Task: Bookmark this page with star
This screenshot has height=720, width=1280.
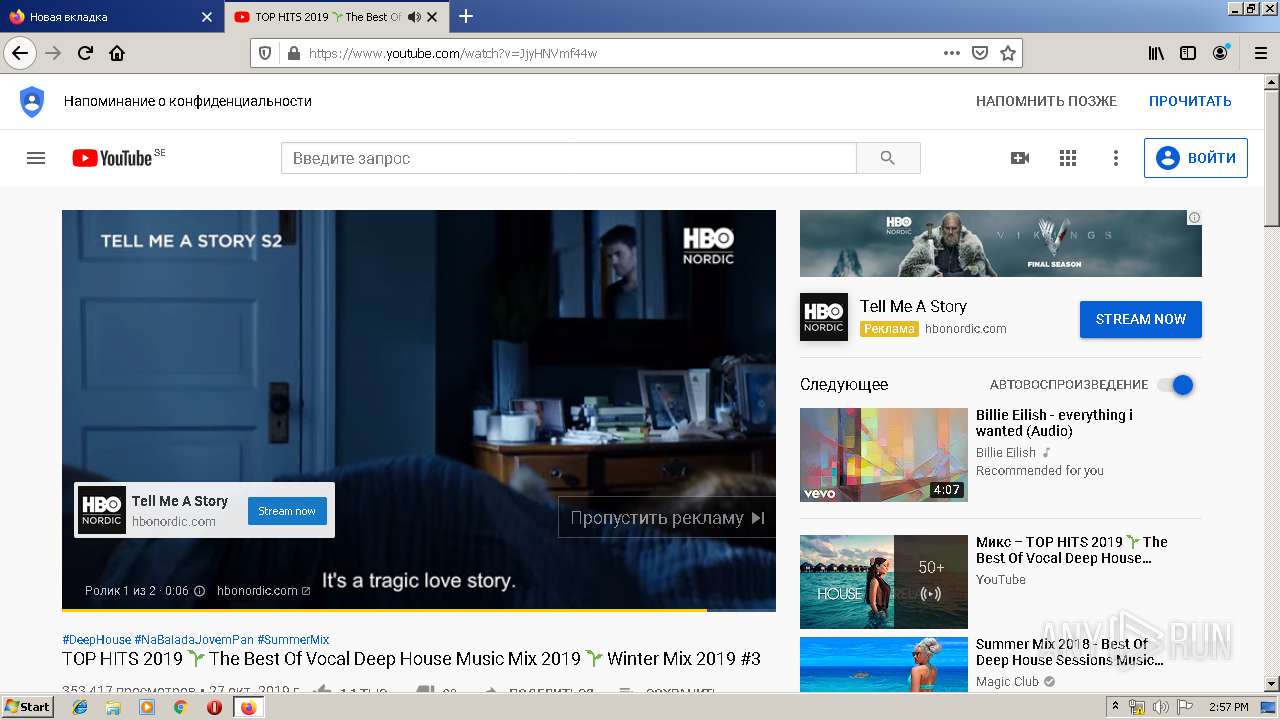Action: tap(1008, 53)
